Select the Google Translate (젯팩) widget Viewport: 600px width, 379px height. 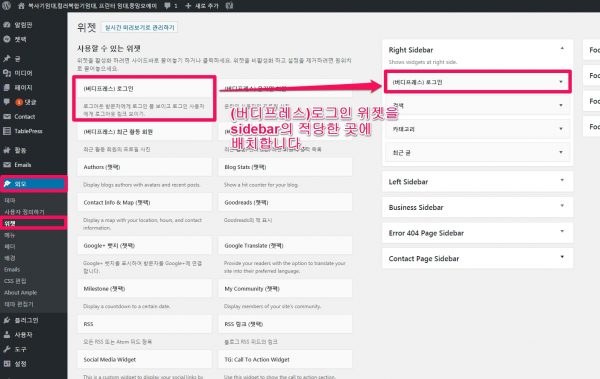[x=285, y=245]
